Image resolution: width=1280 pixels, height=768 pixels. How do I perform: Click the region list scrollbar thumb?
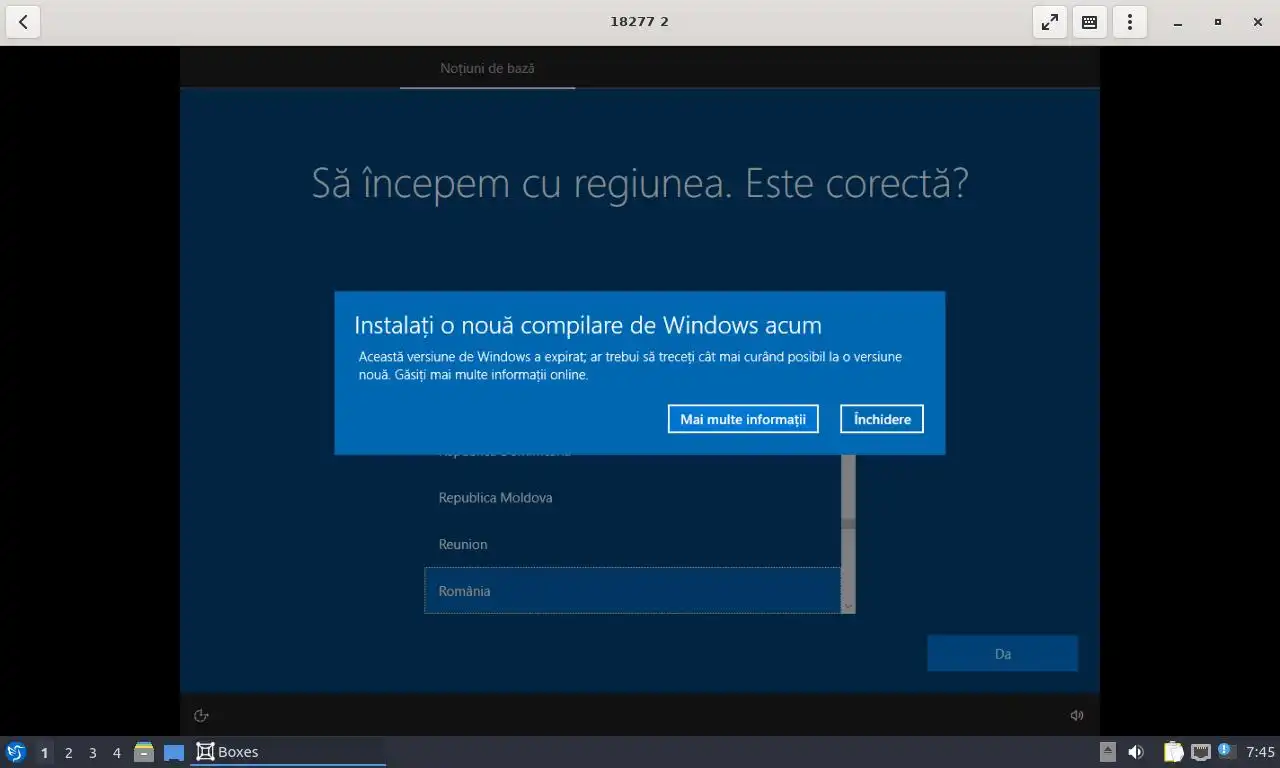click(848, 523)
